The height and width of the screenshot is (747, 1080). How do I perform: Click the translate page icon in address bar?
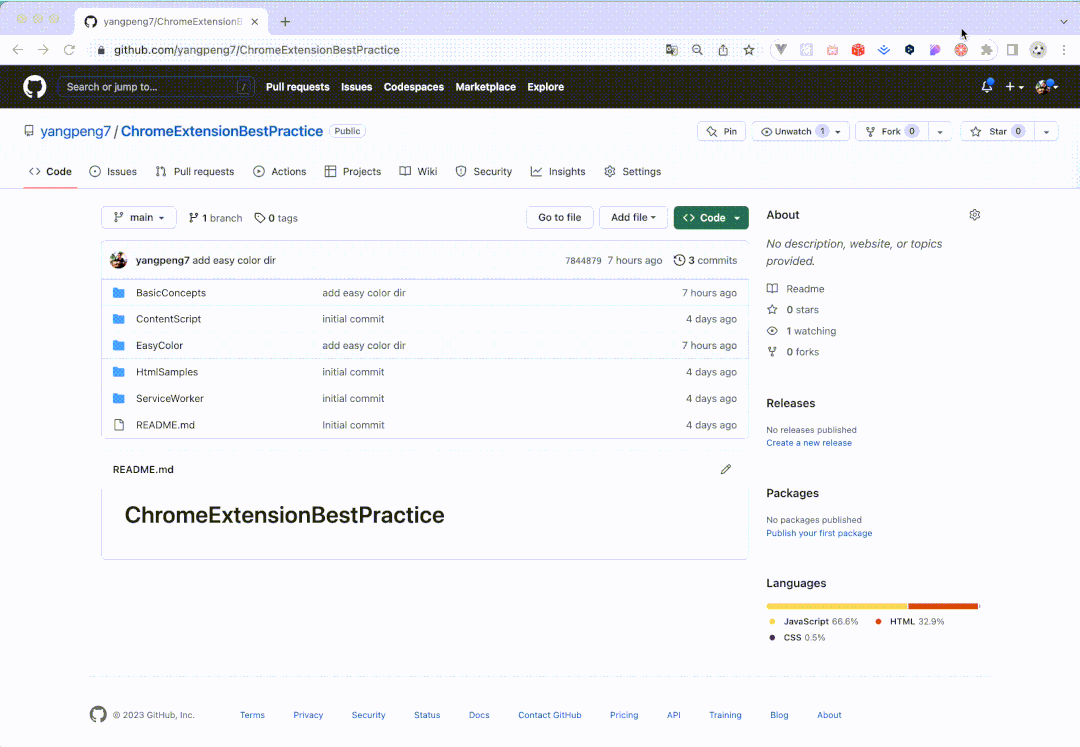(x=672, y=50)
